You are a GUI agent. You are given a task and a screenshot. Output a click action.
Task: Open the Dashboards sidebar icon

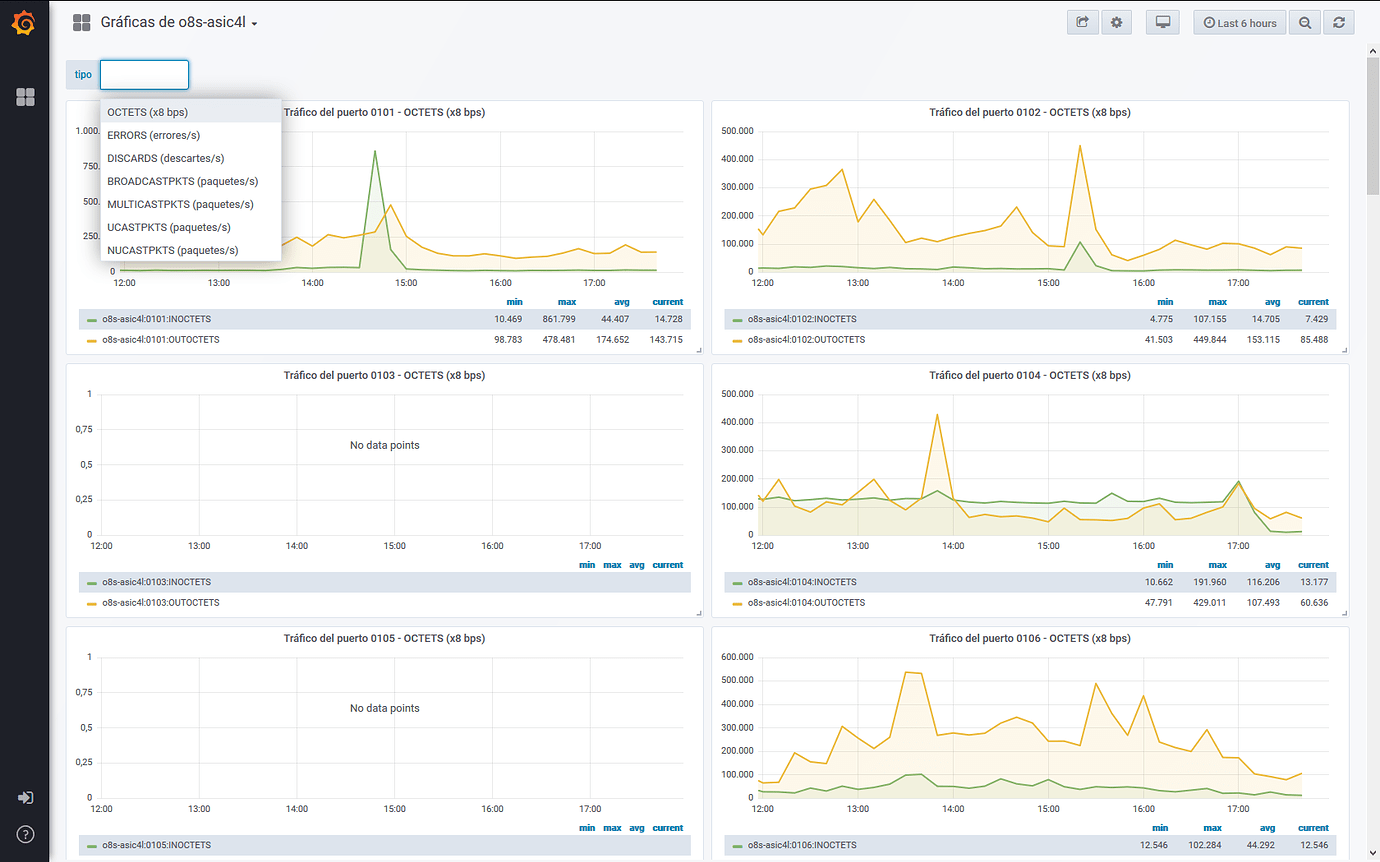coord(24,97)
